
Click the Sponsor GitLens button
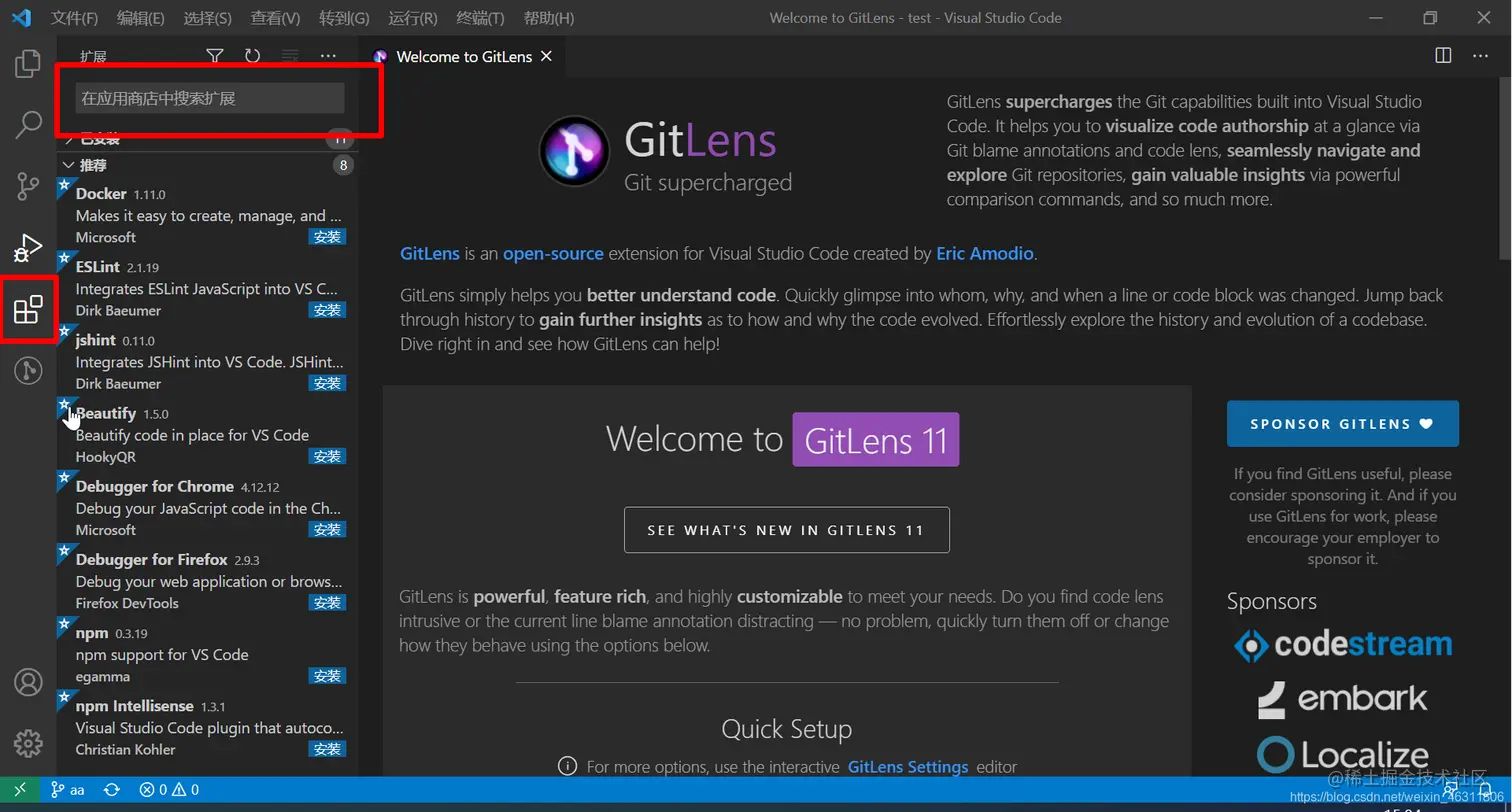click(1343, 423)
